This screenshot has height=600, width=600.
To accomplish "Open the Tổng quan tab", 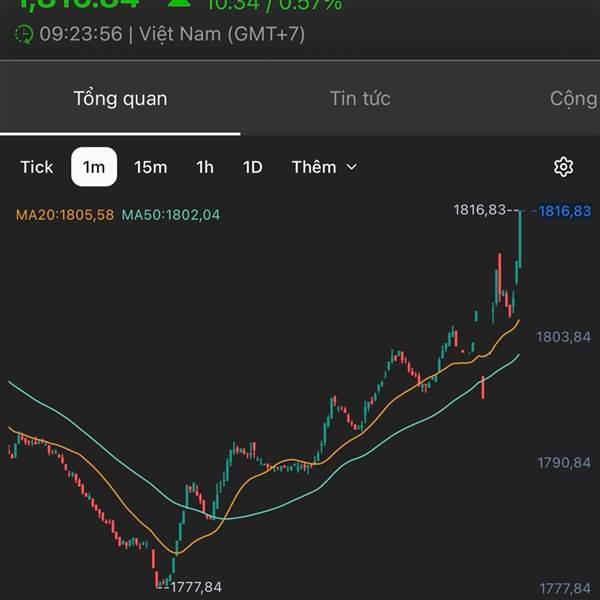I will click(x=120, y=98).
